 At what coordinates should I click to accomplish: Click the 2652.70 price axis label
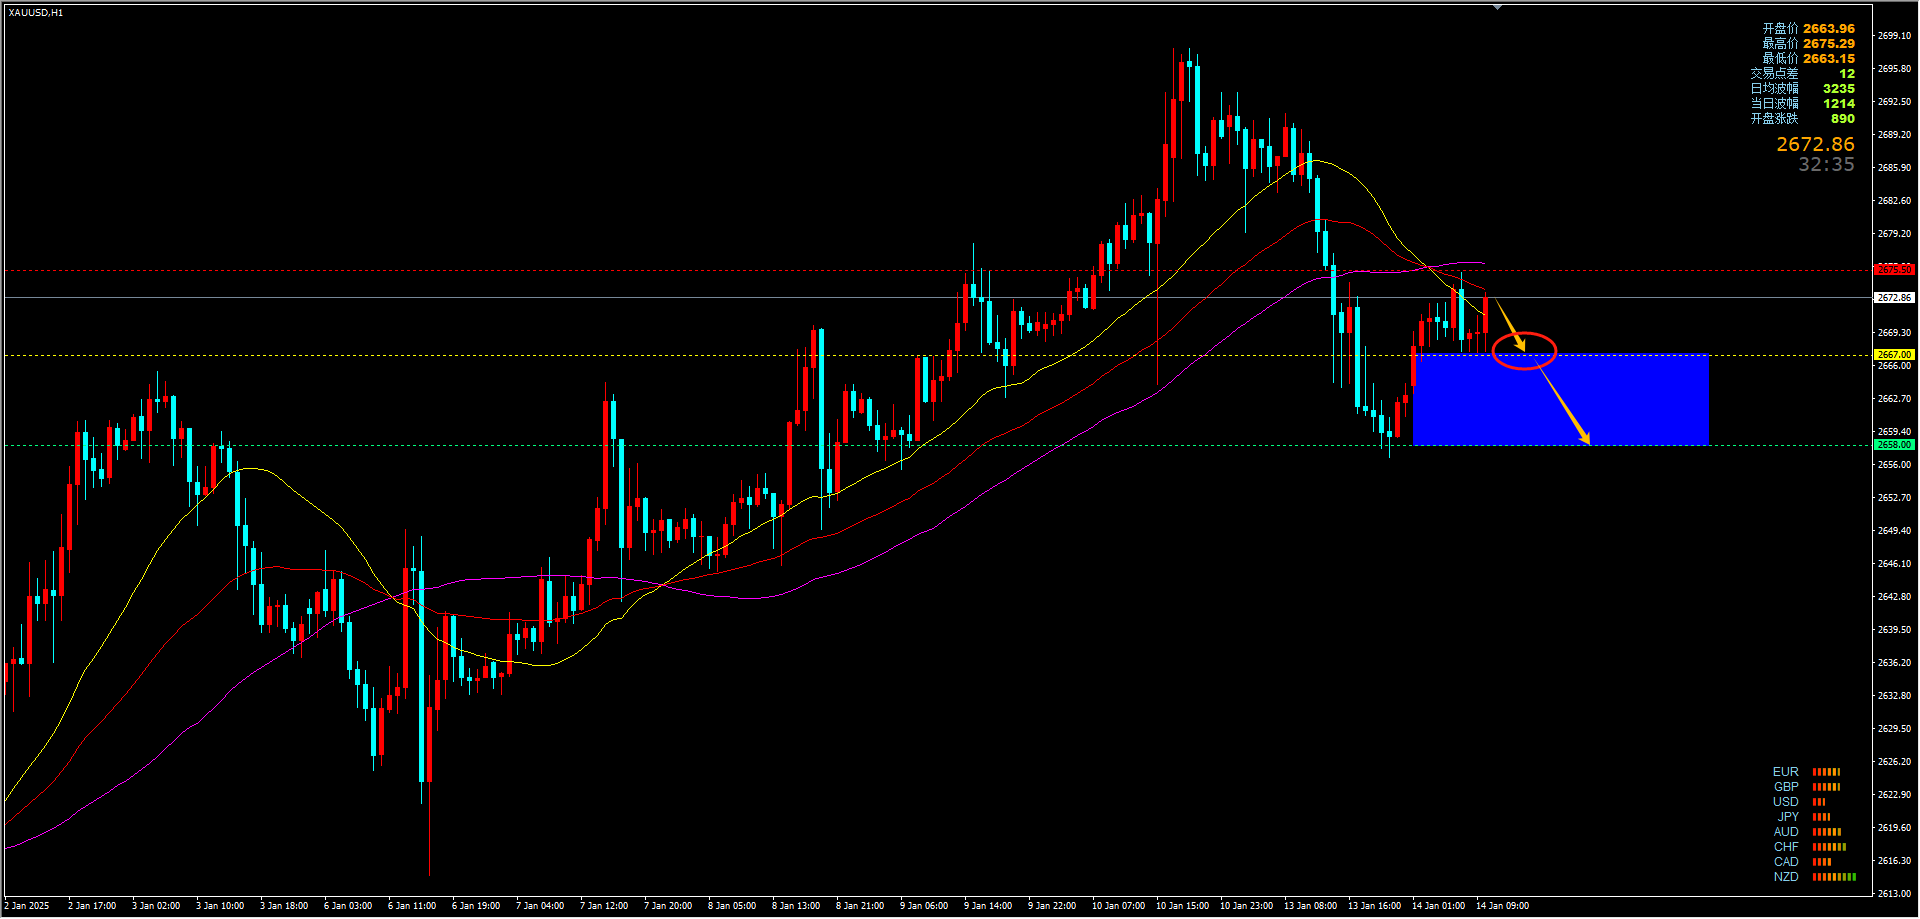pos(1894,498)
